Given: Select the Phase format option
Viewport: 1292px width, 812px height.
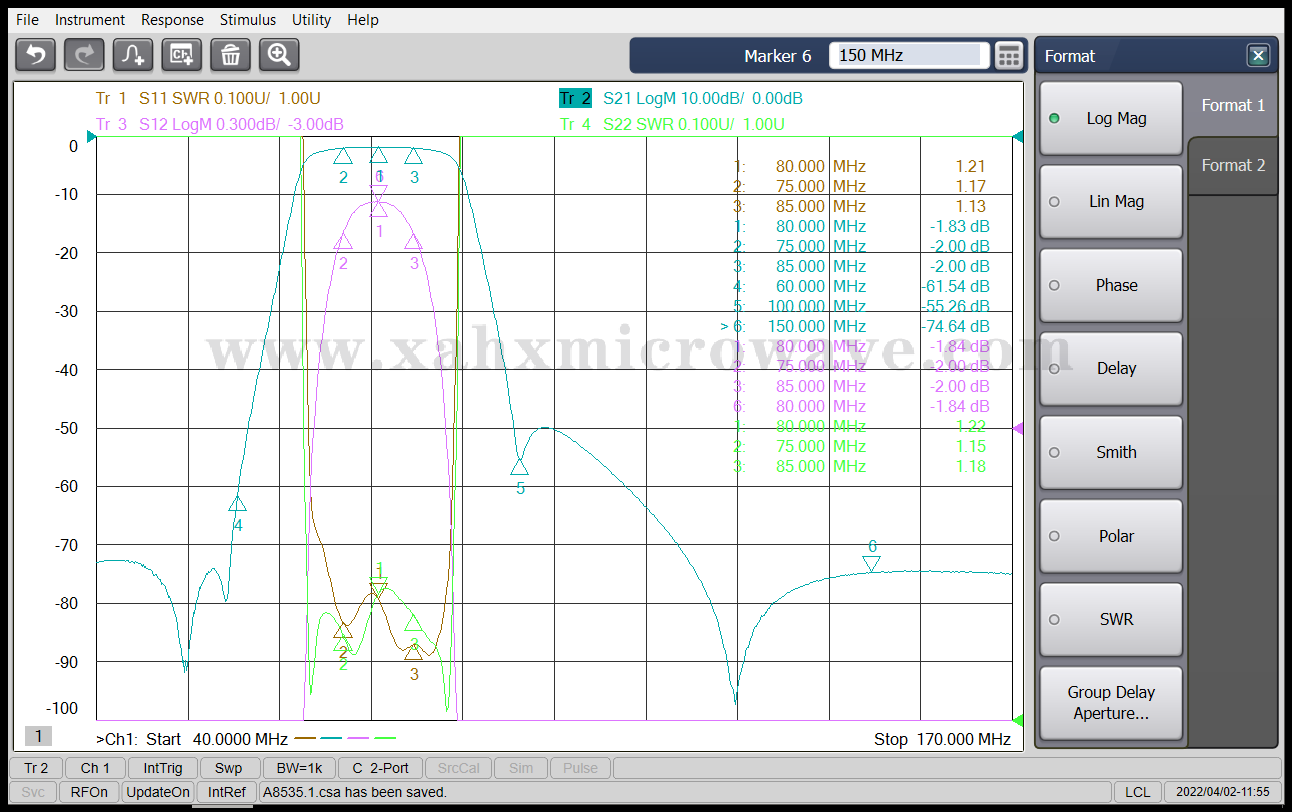Looking at the screenshot, I should [1111, 285].
